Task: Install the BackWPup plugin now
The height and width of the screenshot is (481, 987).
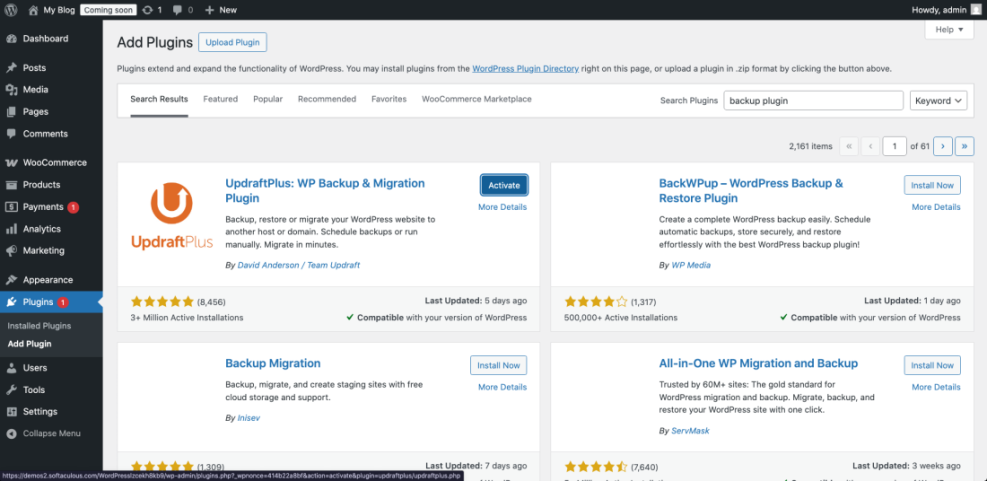Action: pos(932,185)
